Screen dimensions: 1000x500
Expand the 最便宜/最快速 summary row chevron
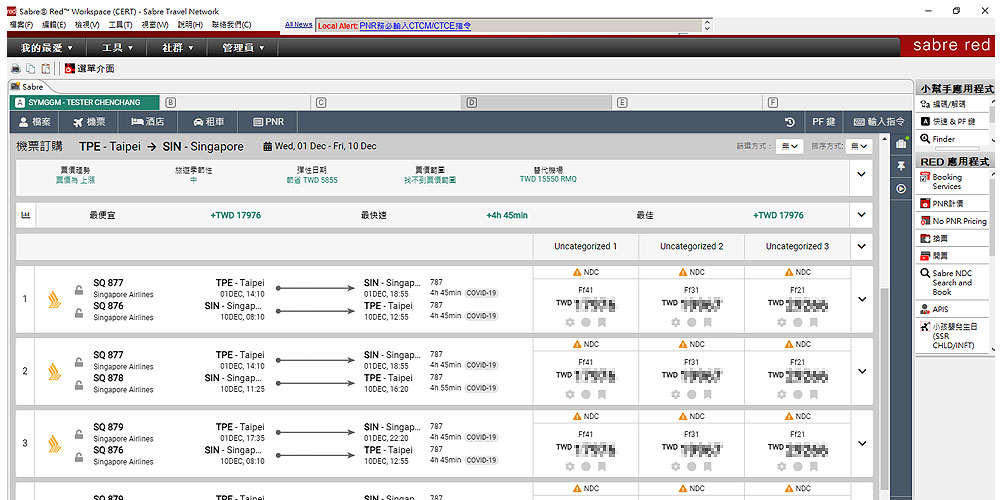point(862,216)
